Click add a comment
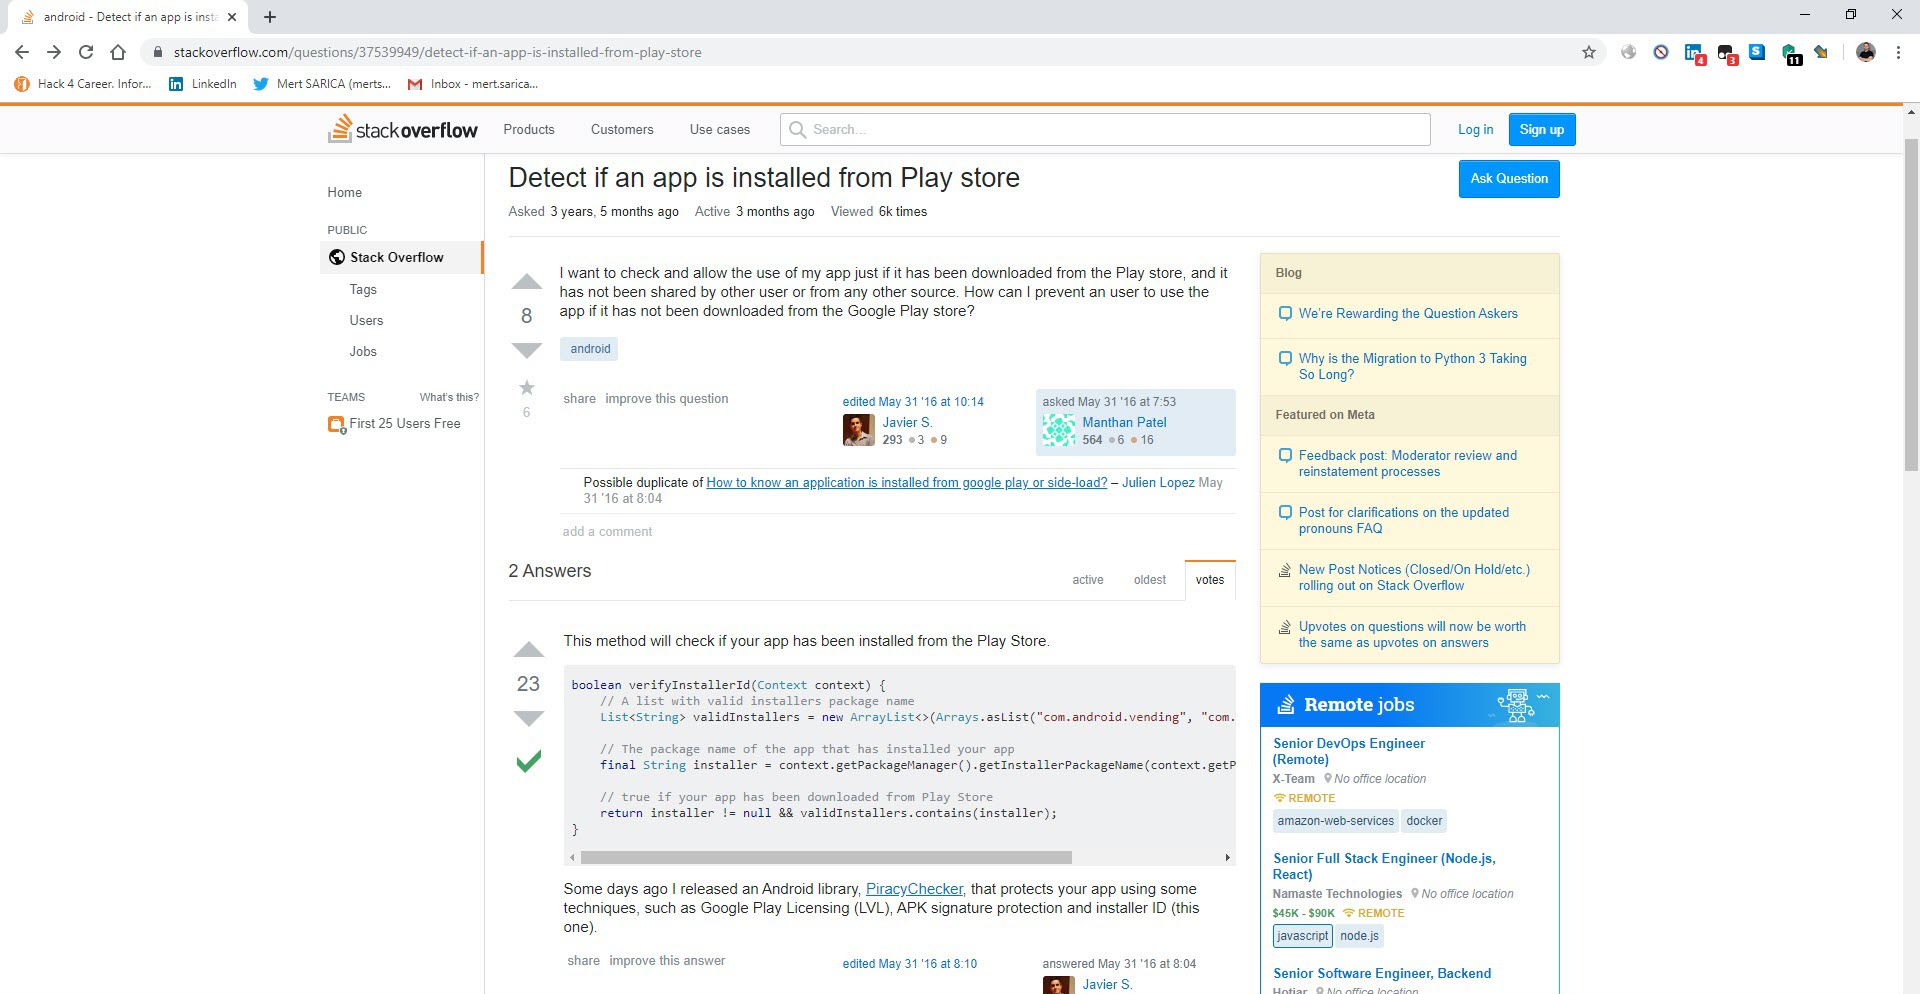This screenshot has height=994, width=1920. pyautogui.click(x=607, y=532)
